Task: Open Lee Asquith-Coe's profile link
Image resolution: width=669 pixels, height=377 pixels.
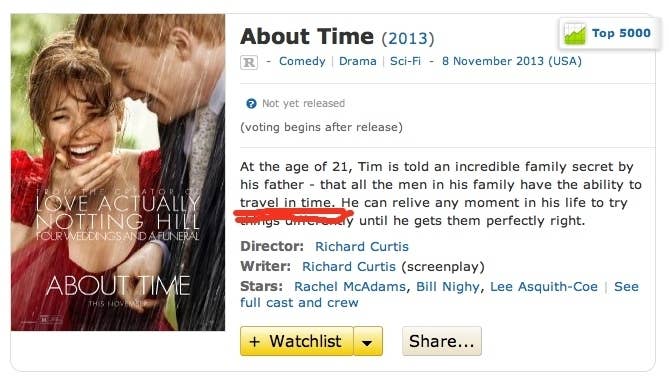Action: (544, 287)
